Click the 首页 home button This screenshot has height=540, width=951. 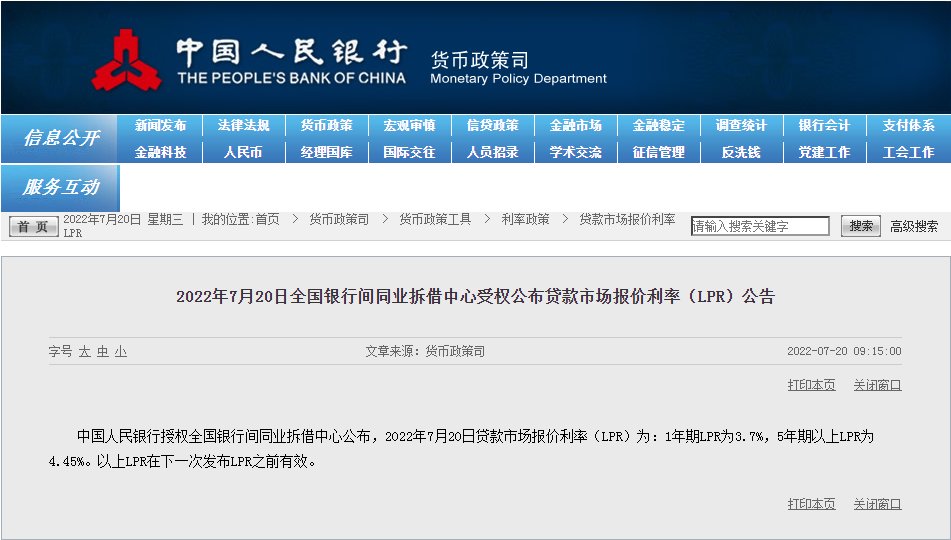point(33,227)
